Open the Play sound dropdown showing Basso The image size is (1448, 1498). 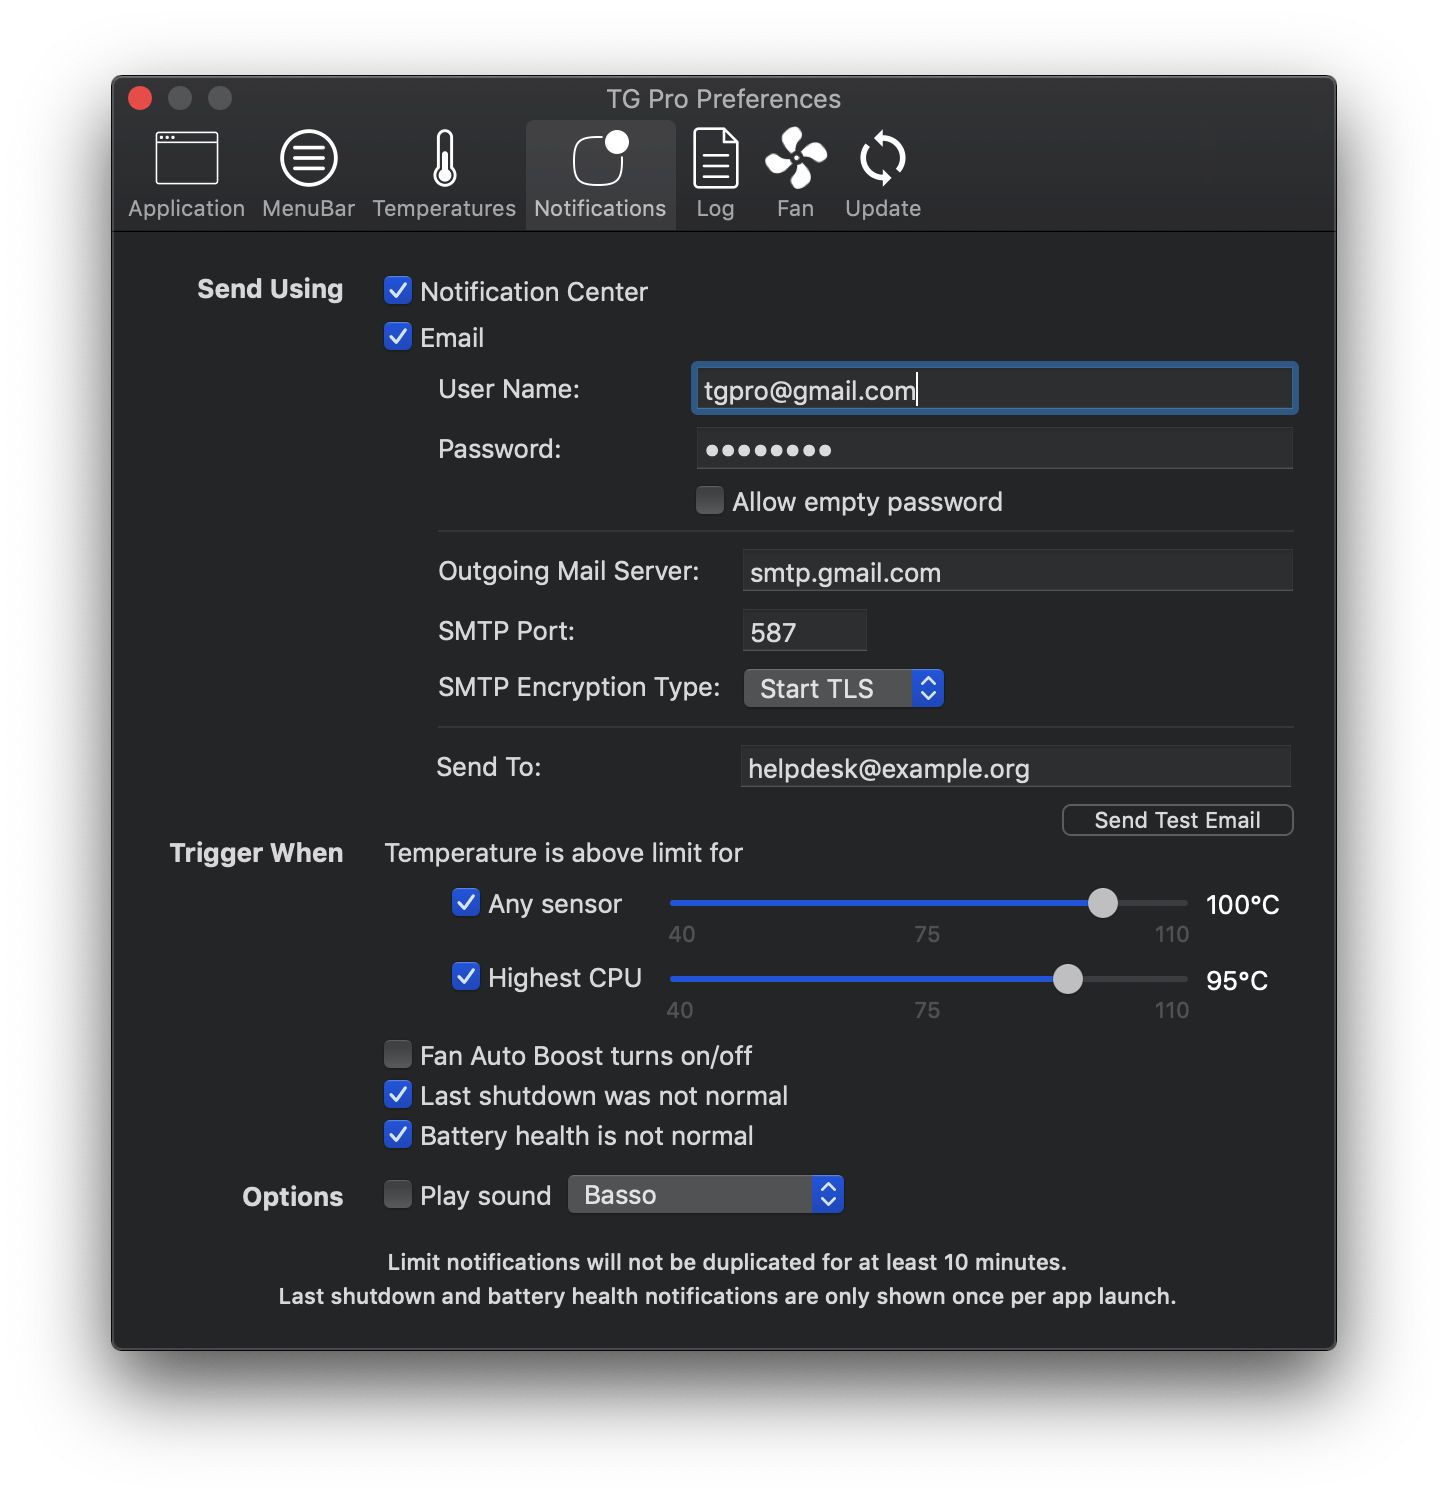[x=705, y=1194]
